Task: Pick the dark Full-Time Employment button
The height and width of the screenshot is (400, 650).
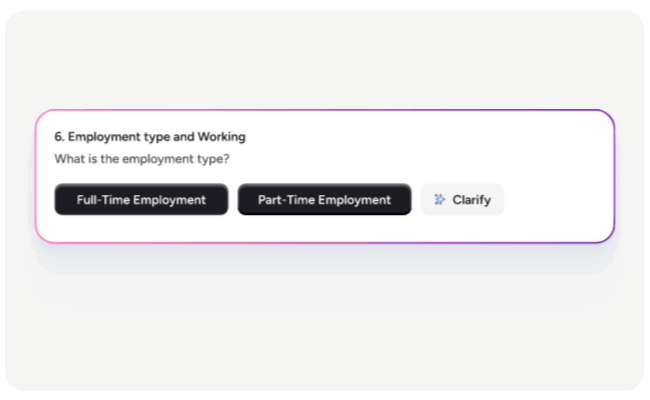Action: coord(141,199)
